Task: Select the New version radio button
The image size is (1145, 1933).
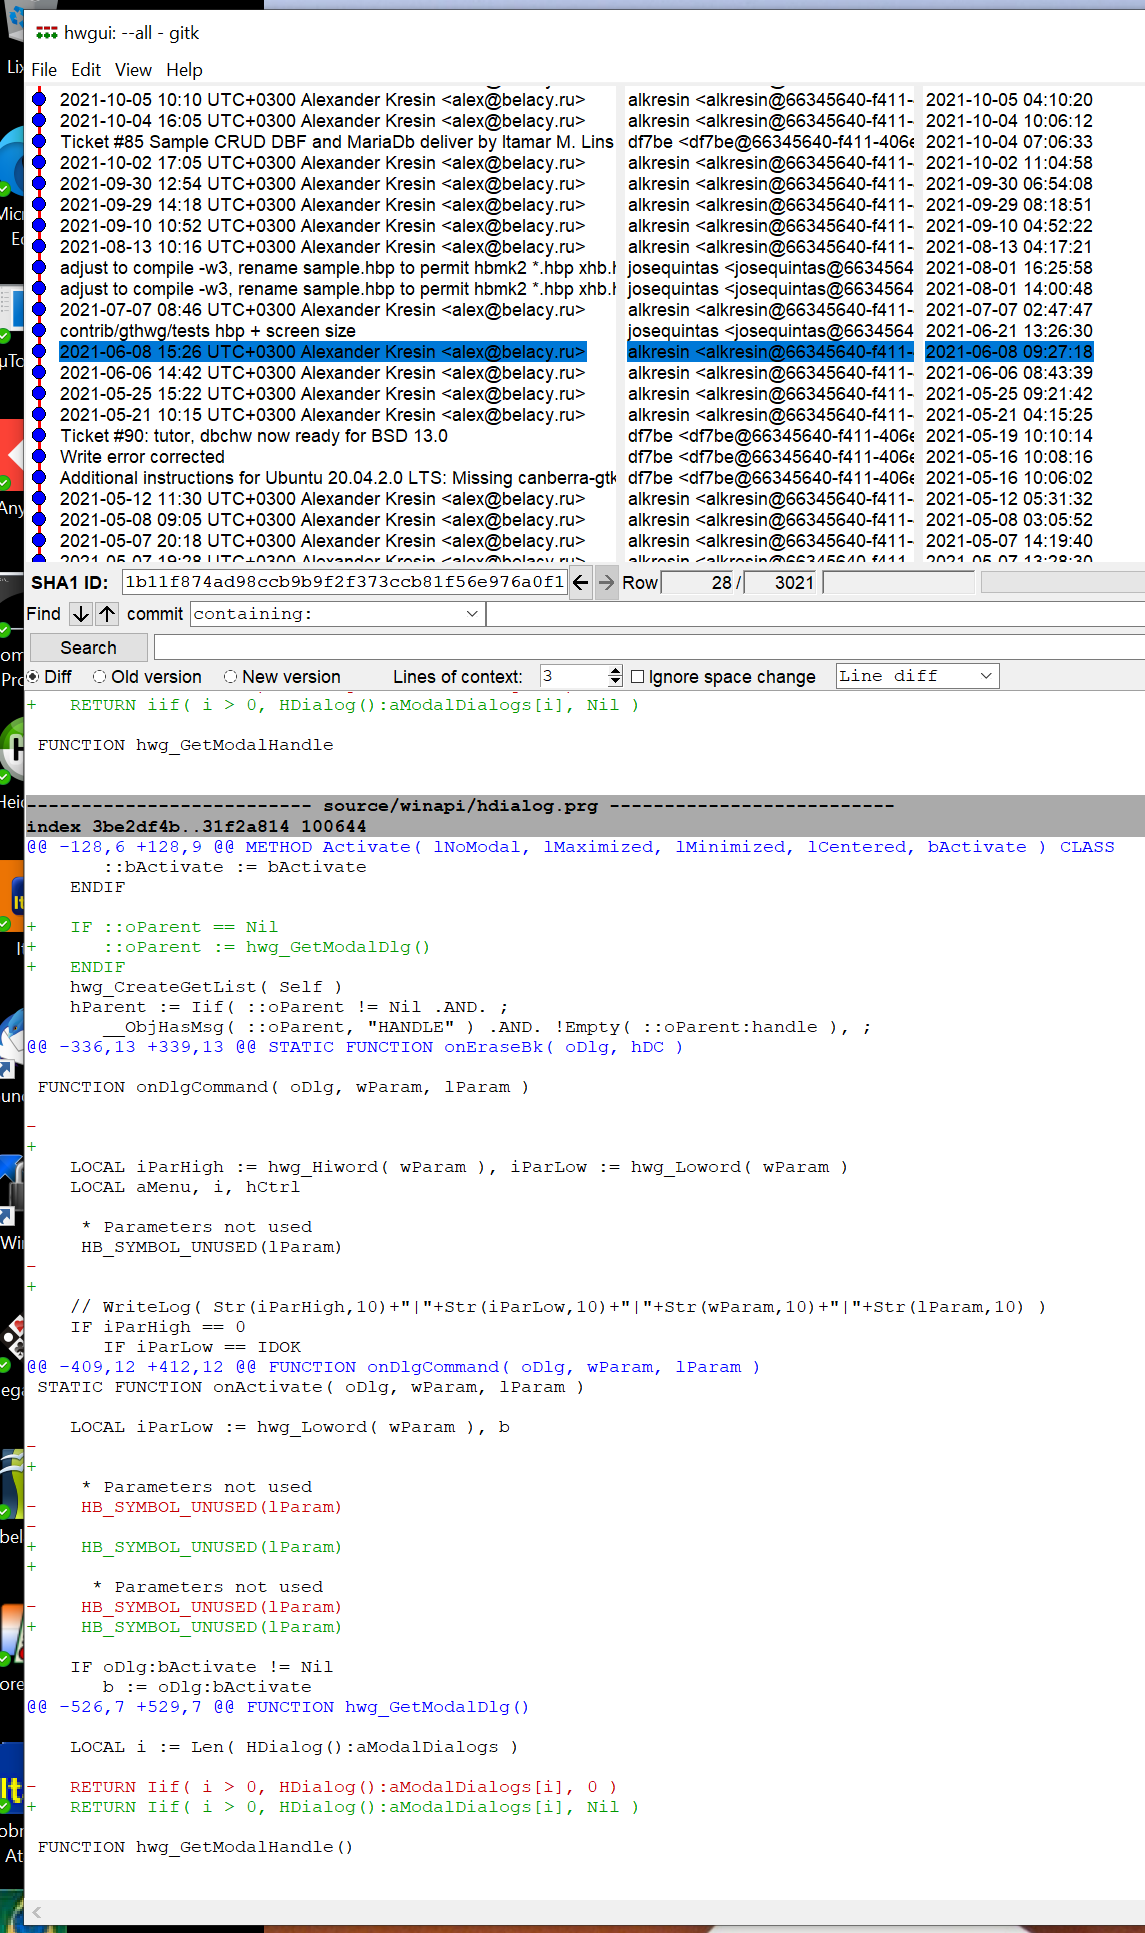Action: 231,677
